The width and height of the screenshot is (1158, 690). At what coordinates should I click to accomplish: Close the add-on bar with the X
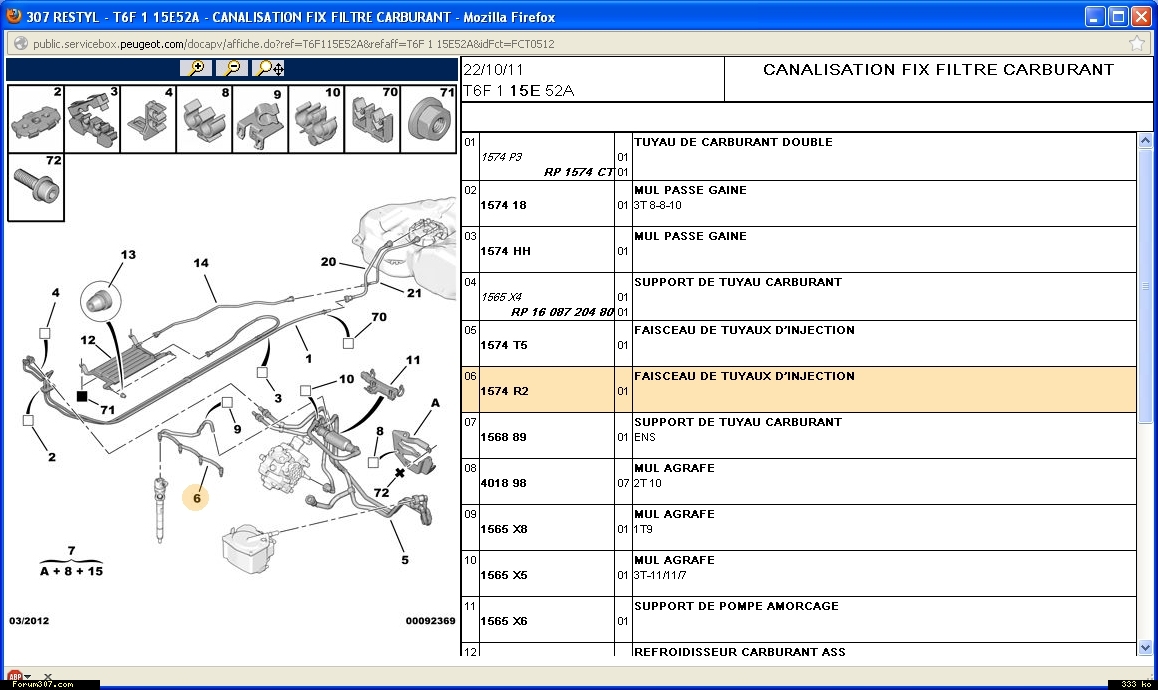tap(47, 677)
